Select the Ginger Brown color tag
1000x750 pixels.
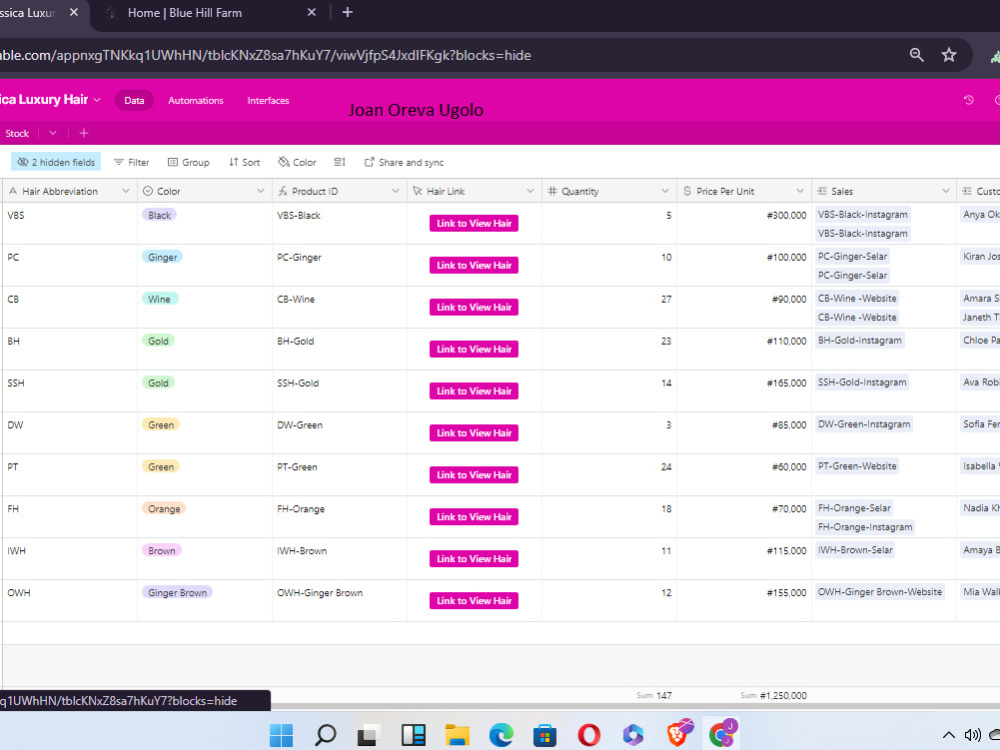coord(177,592)
